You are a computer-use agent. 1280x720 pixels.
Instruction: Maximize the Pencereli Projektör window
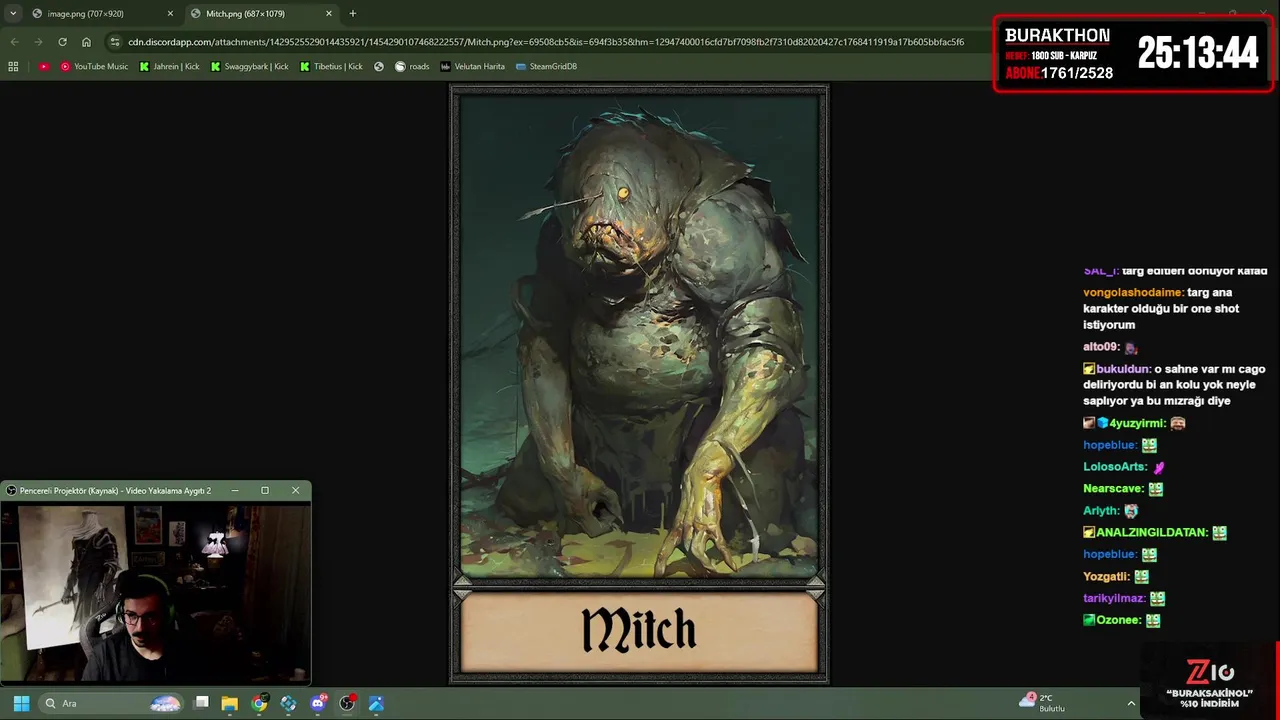tap(265, 490)
